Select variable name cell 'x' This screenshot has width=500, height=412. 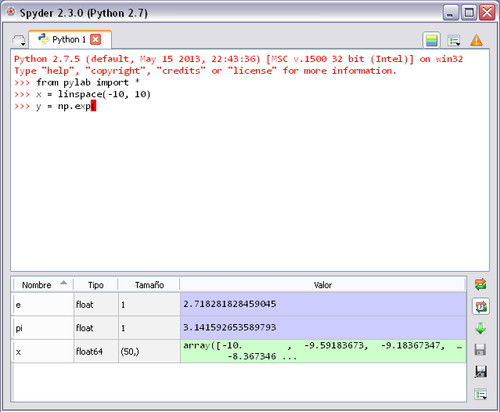click(x=43, y=351)
